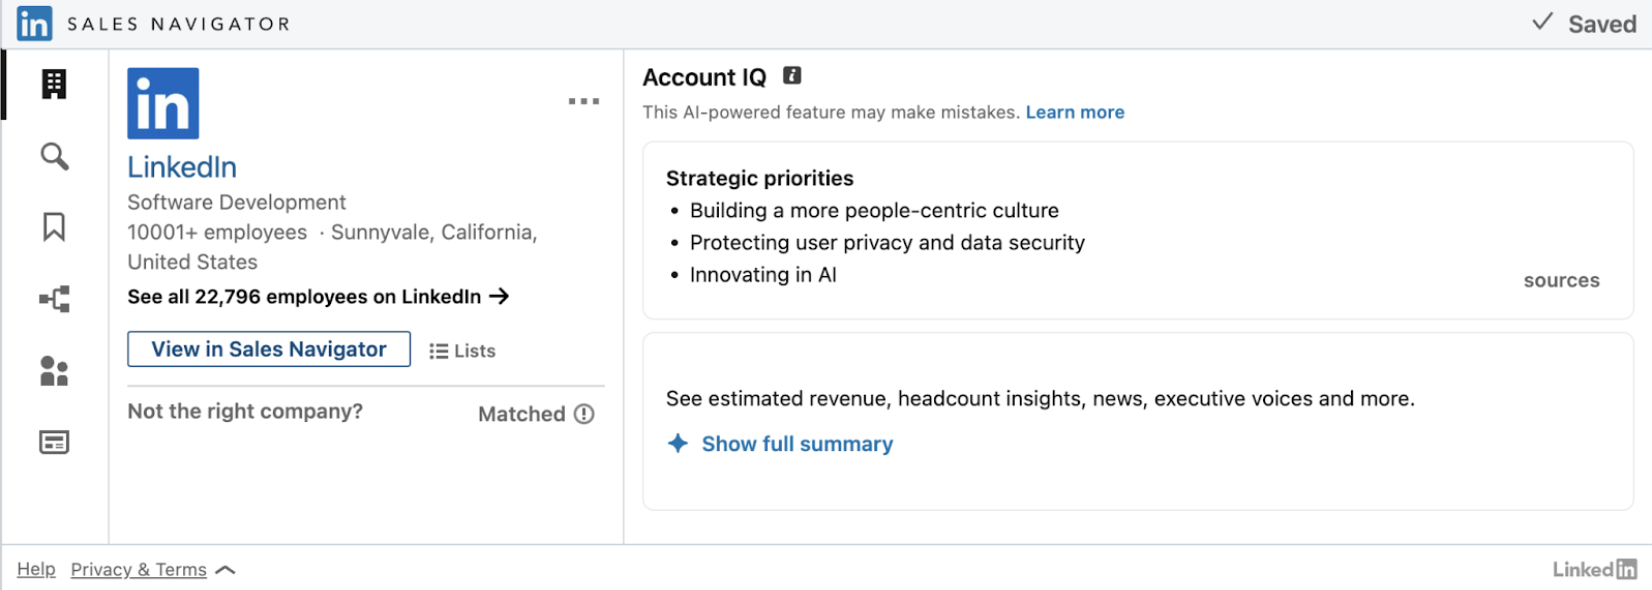Click the news feed sidebar icon
1652x590 pixels.
click(x=54, y=442)
